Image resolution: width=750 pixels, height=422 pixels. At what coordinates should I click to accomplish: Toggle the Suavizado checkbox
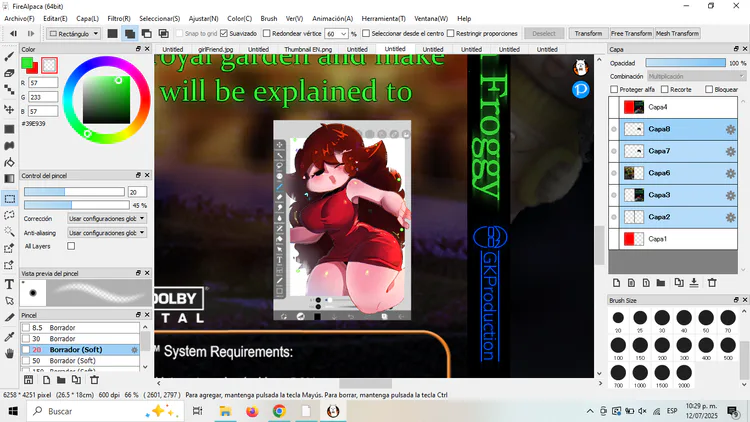pyautogui.click(x=223, y=33)
